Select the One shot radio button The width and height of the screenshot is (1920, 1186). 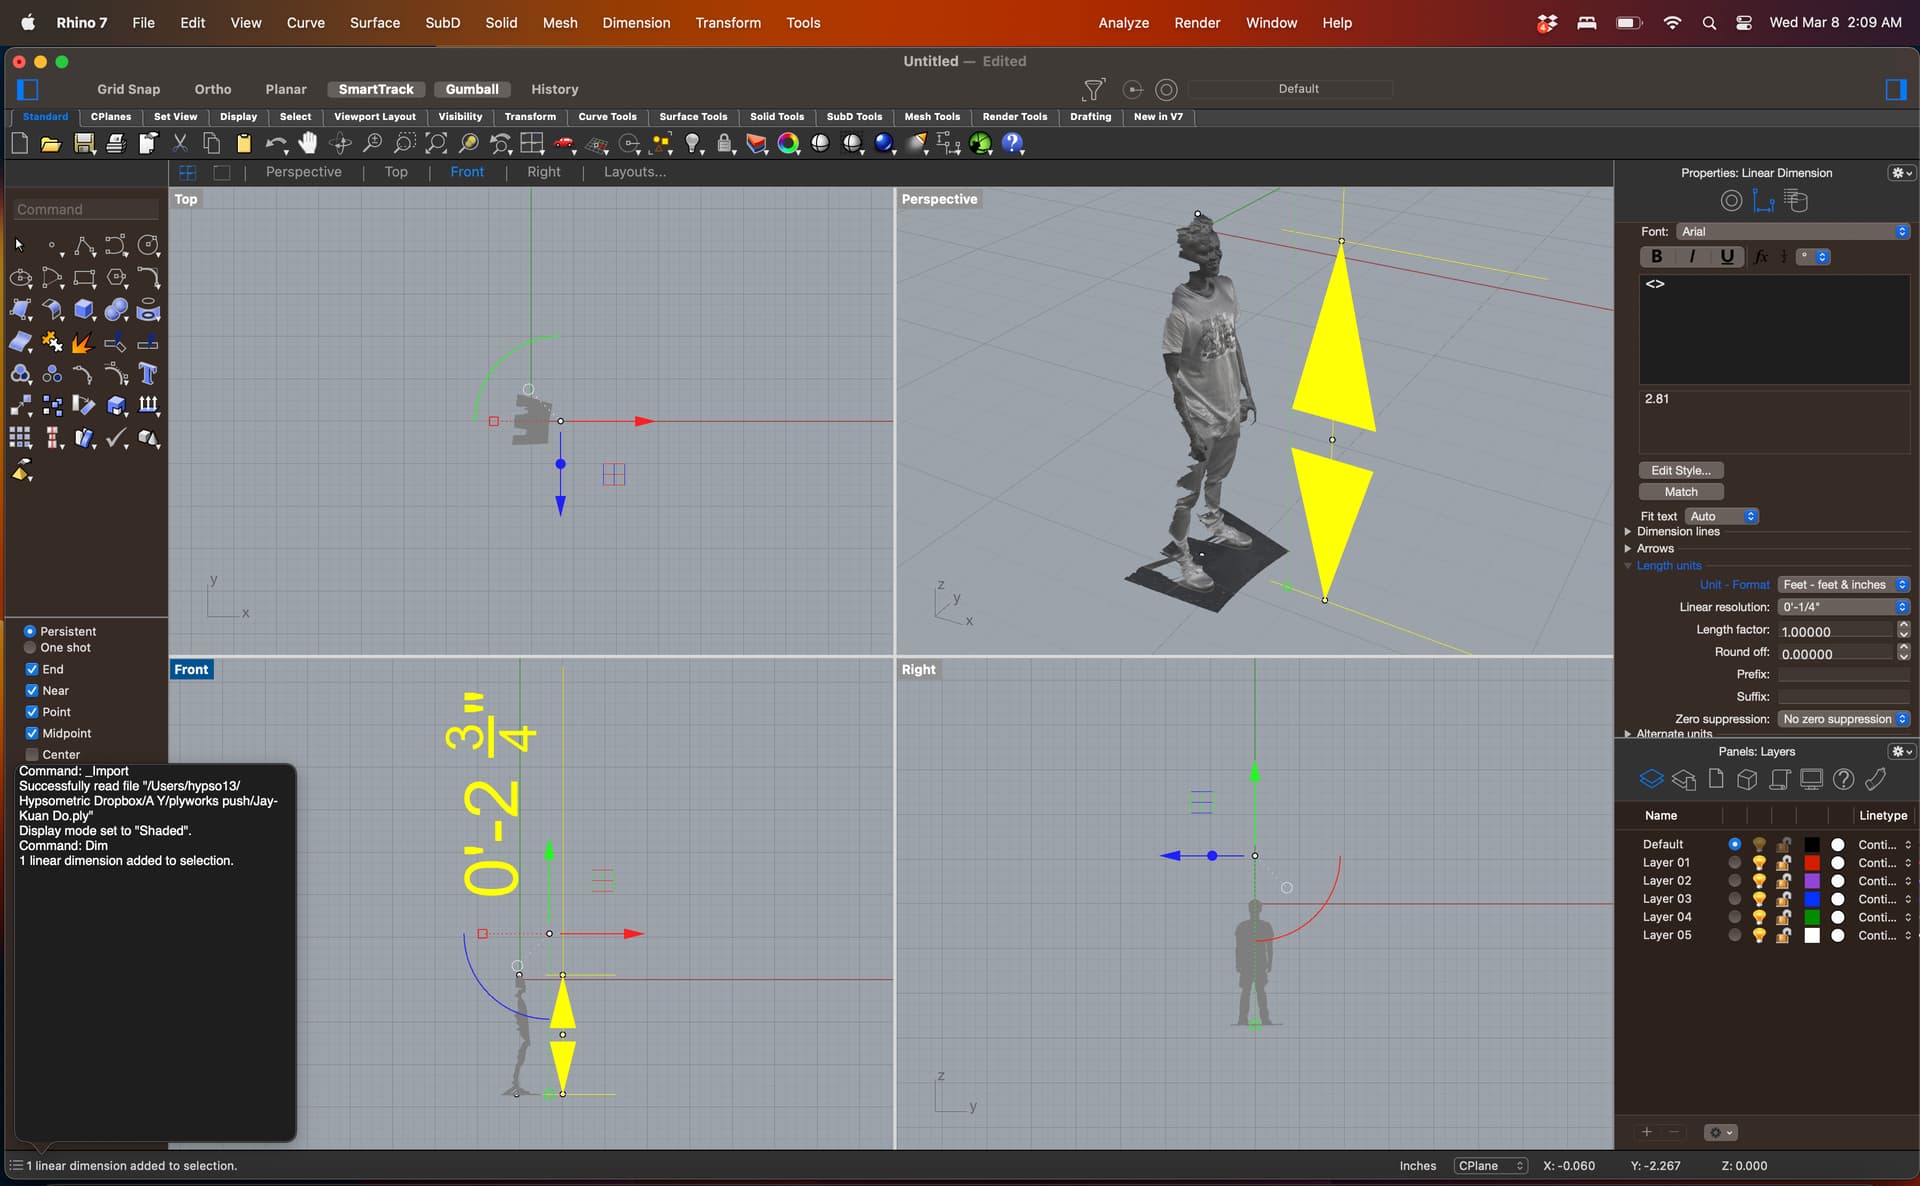30,648
